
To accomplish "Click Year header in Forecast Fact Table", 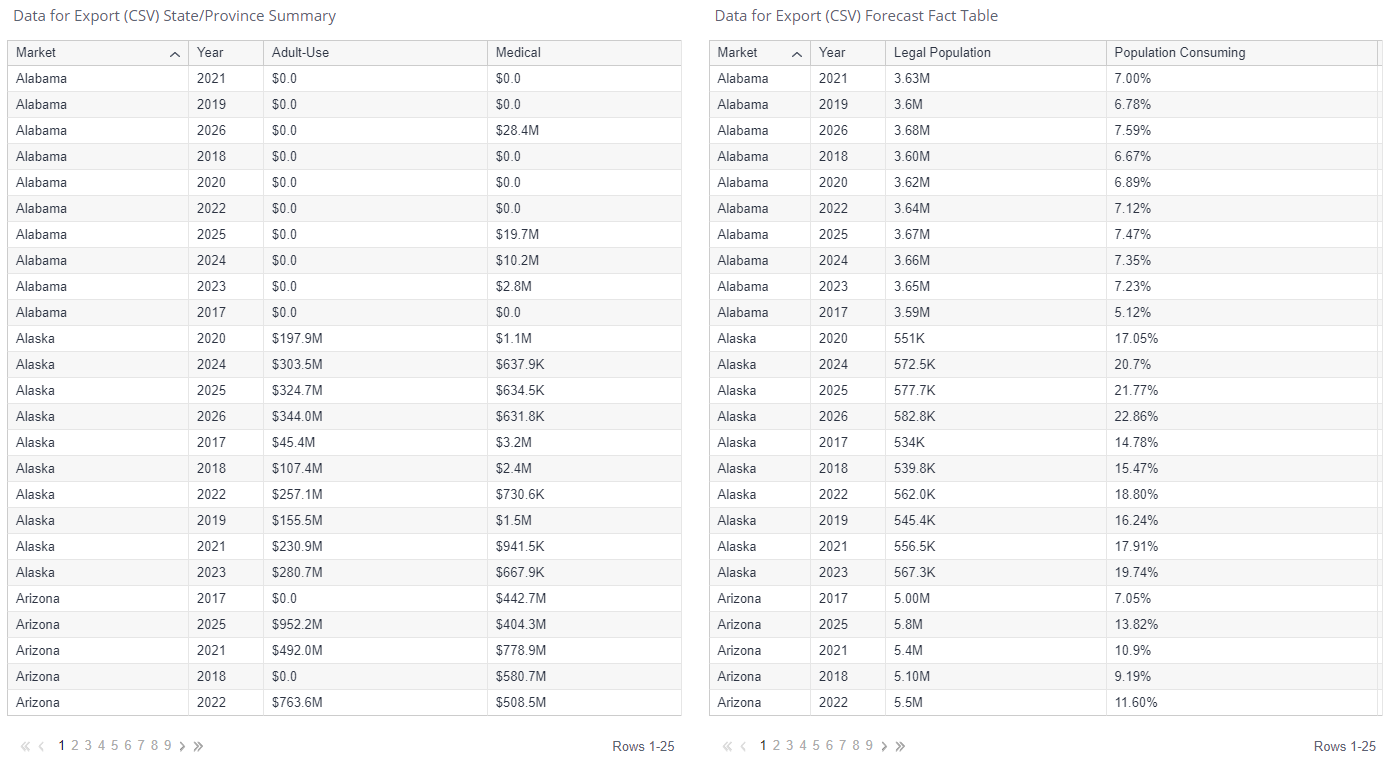I will tap(832, 53).
